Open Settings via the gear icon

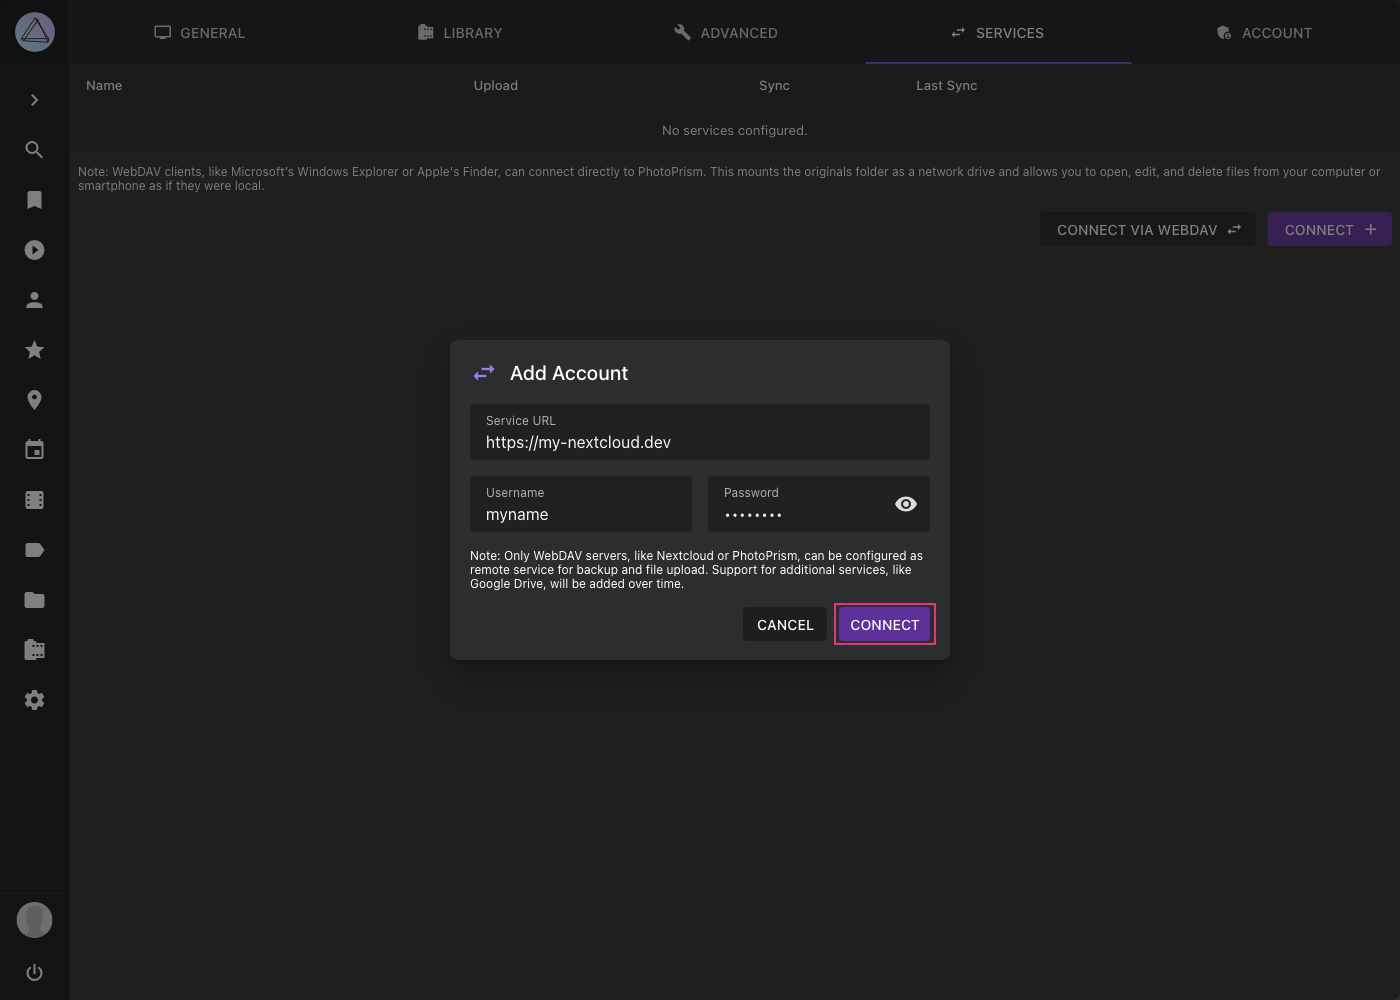(34, 699)
